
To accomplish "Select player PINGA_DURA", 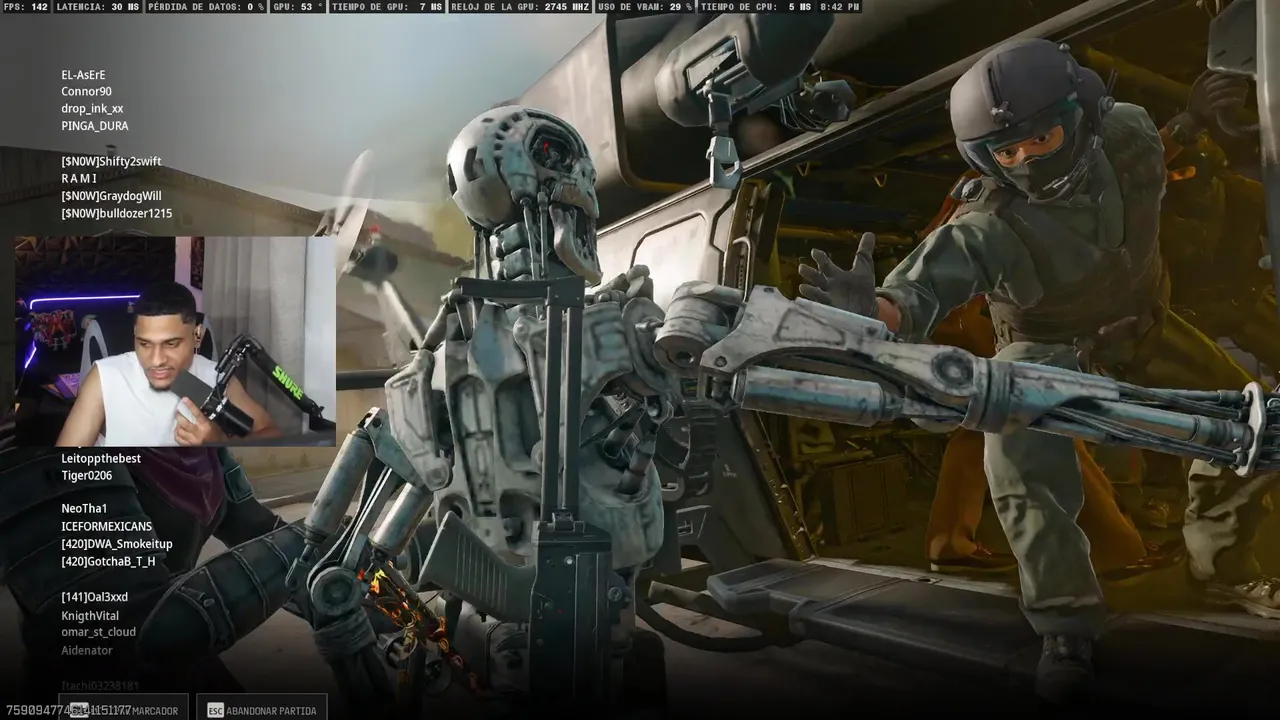I will [94, 126].
